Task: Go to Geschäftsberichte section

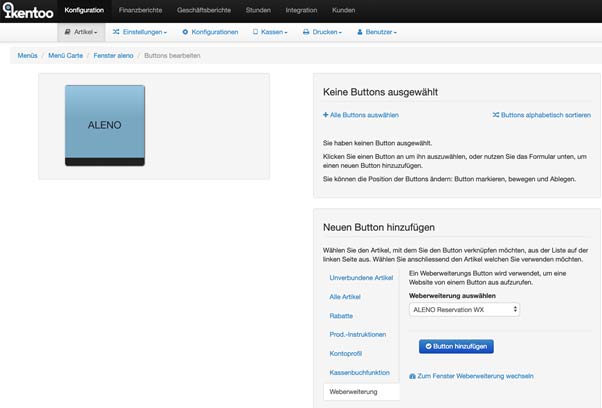Action: pyautogui.click(x=204, y=10)
